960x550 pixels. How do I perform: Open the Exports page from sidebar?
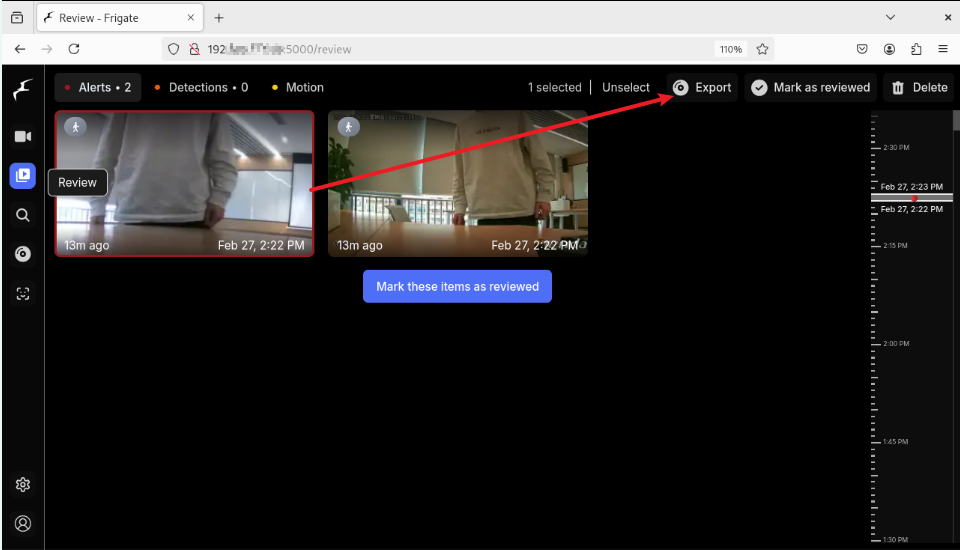point(22,254)
